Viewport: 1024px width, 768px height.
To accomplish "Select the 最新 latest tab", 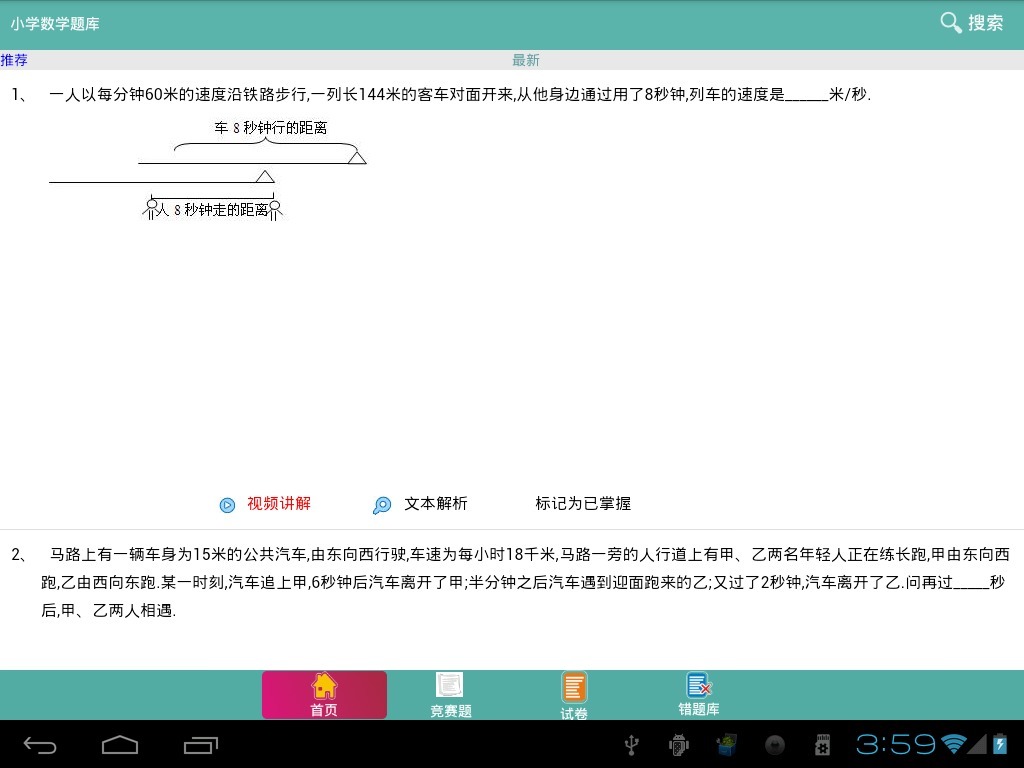I will tap(526, 60).
